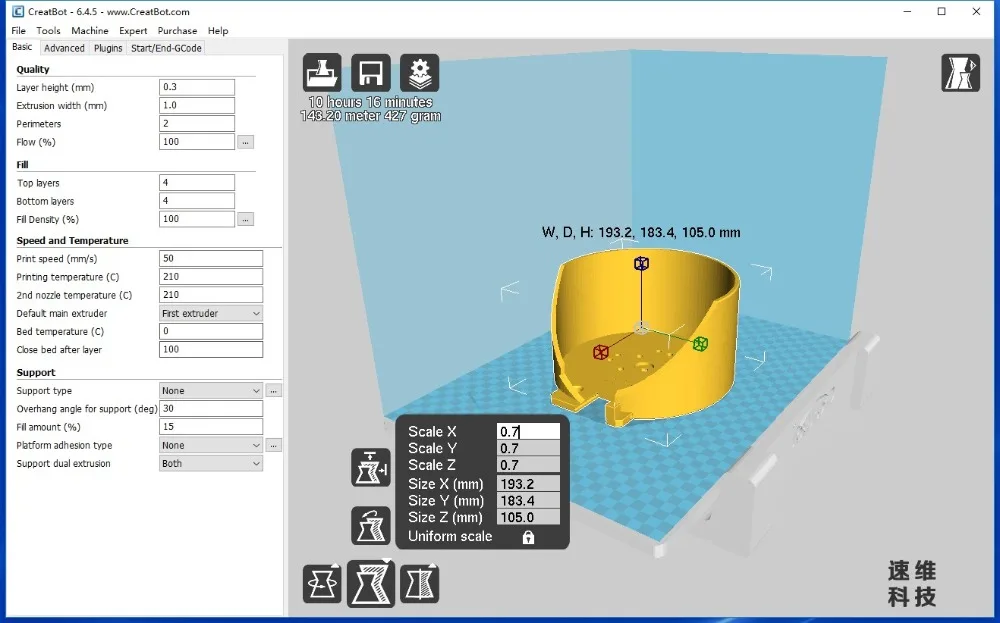Screen dimensions: 1000x623
Task: Click the Reset scale icon
Action: click(371, 525)
